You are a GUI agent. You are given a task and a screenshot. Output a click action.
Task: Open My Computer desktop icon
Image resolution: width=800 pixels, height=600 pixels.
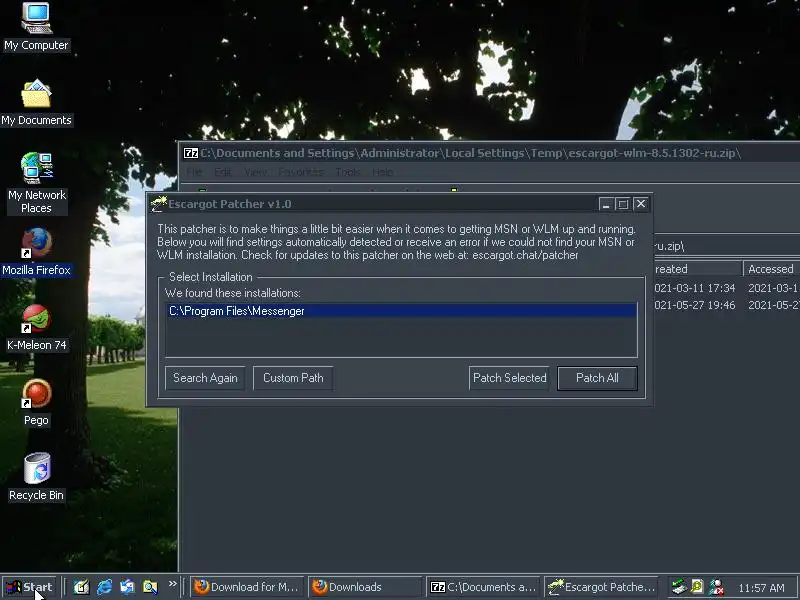[36, 27]
